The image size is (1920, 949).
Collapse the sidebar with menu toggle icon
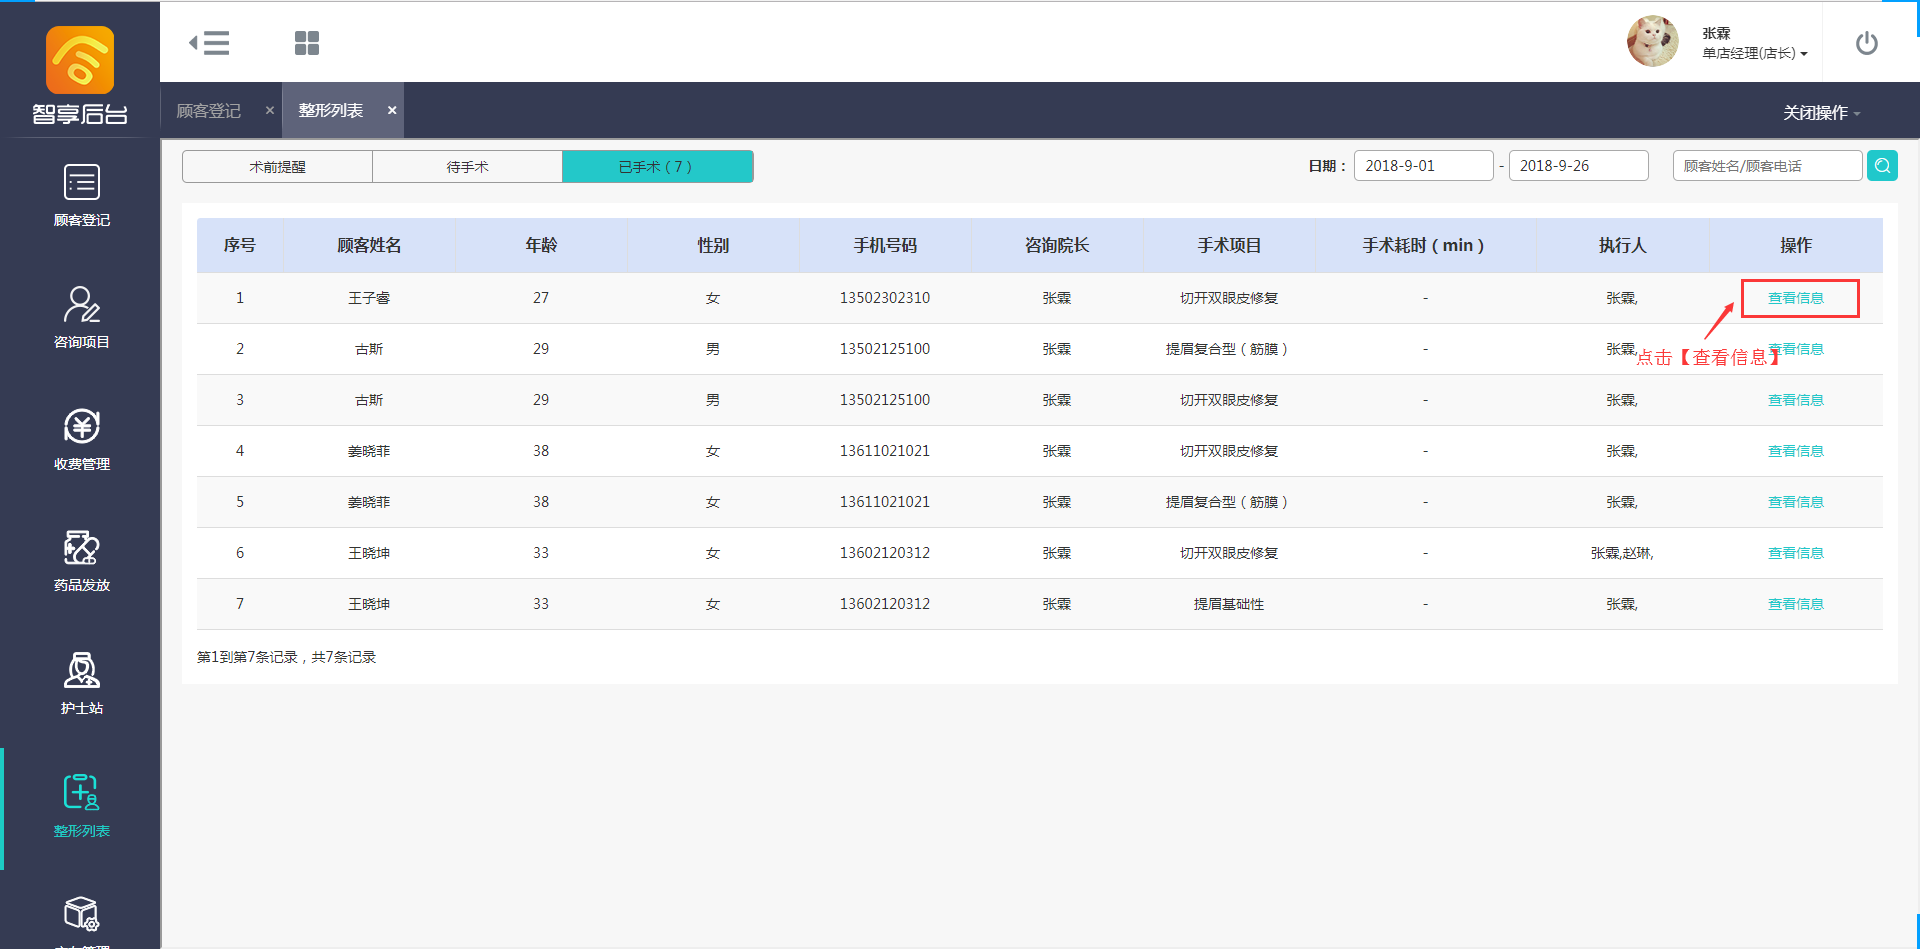click(x=209, y=43)
